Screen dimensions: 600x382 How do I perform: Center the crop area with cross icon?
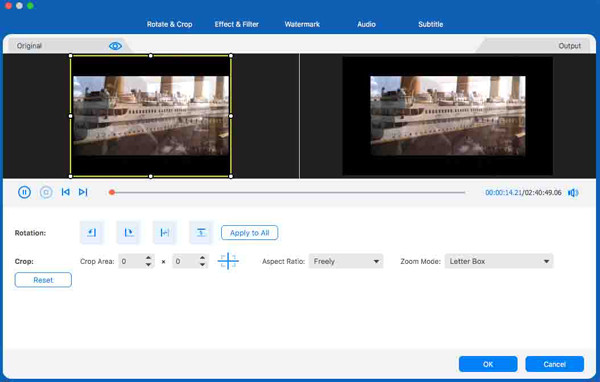pos(228,261)
